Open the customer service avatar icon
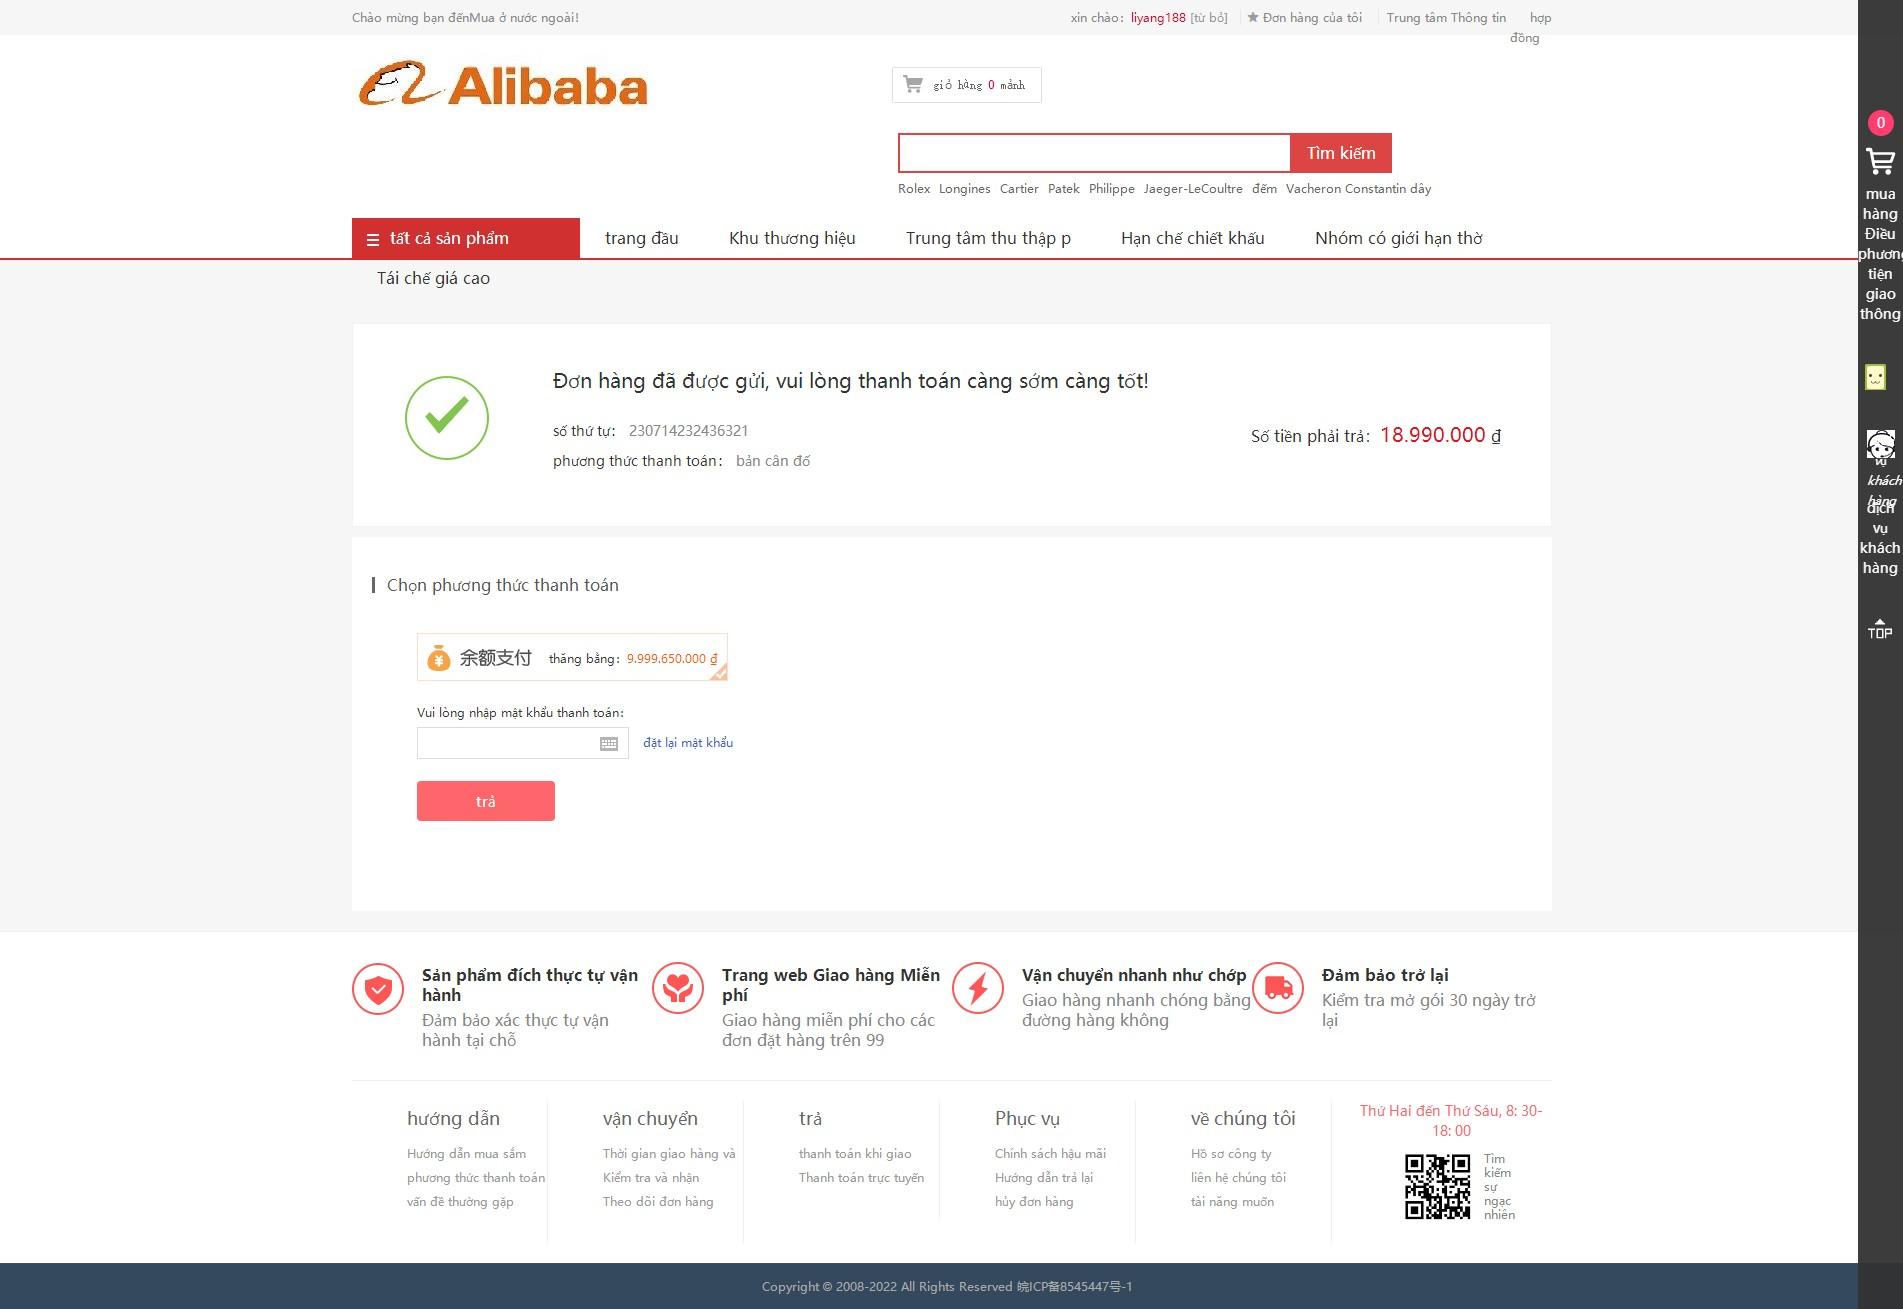The image size is (1903, 1309). [x=1880, y=445]
